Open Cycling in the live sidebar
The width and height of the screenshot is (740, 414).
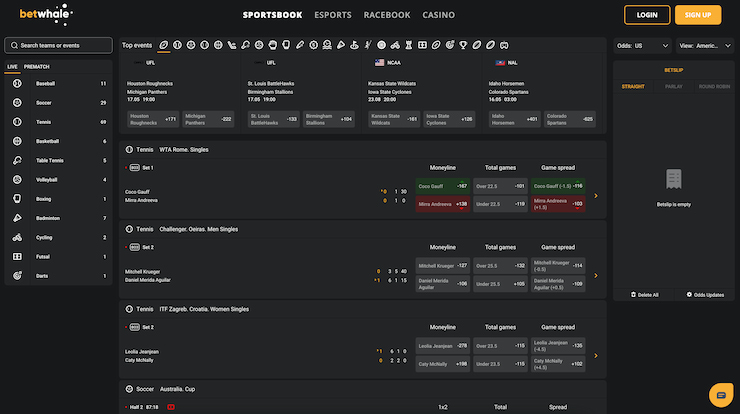(x=59, y=237)
